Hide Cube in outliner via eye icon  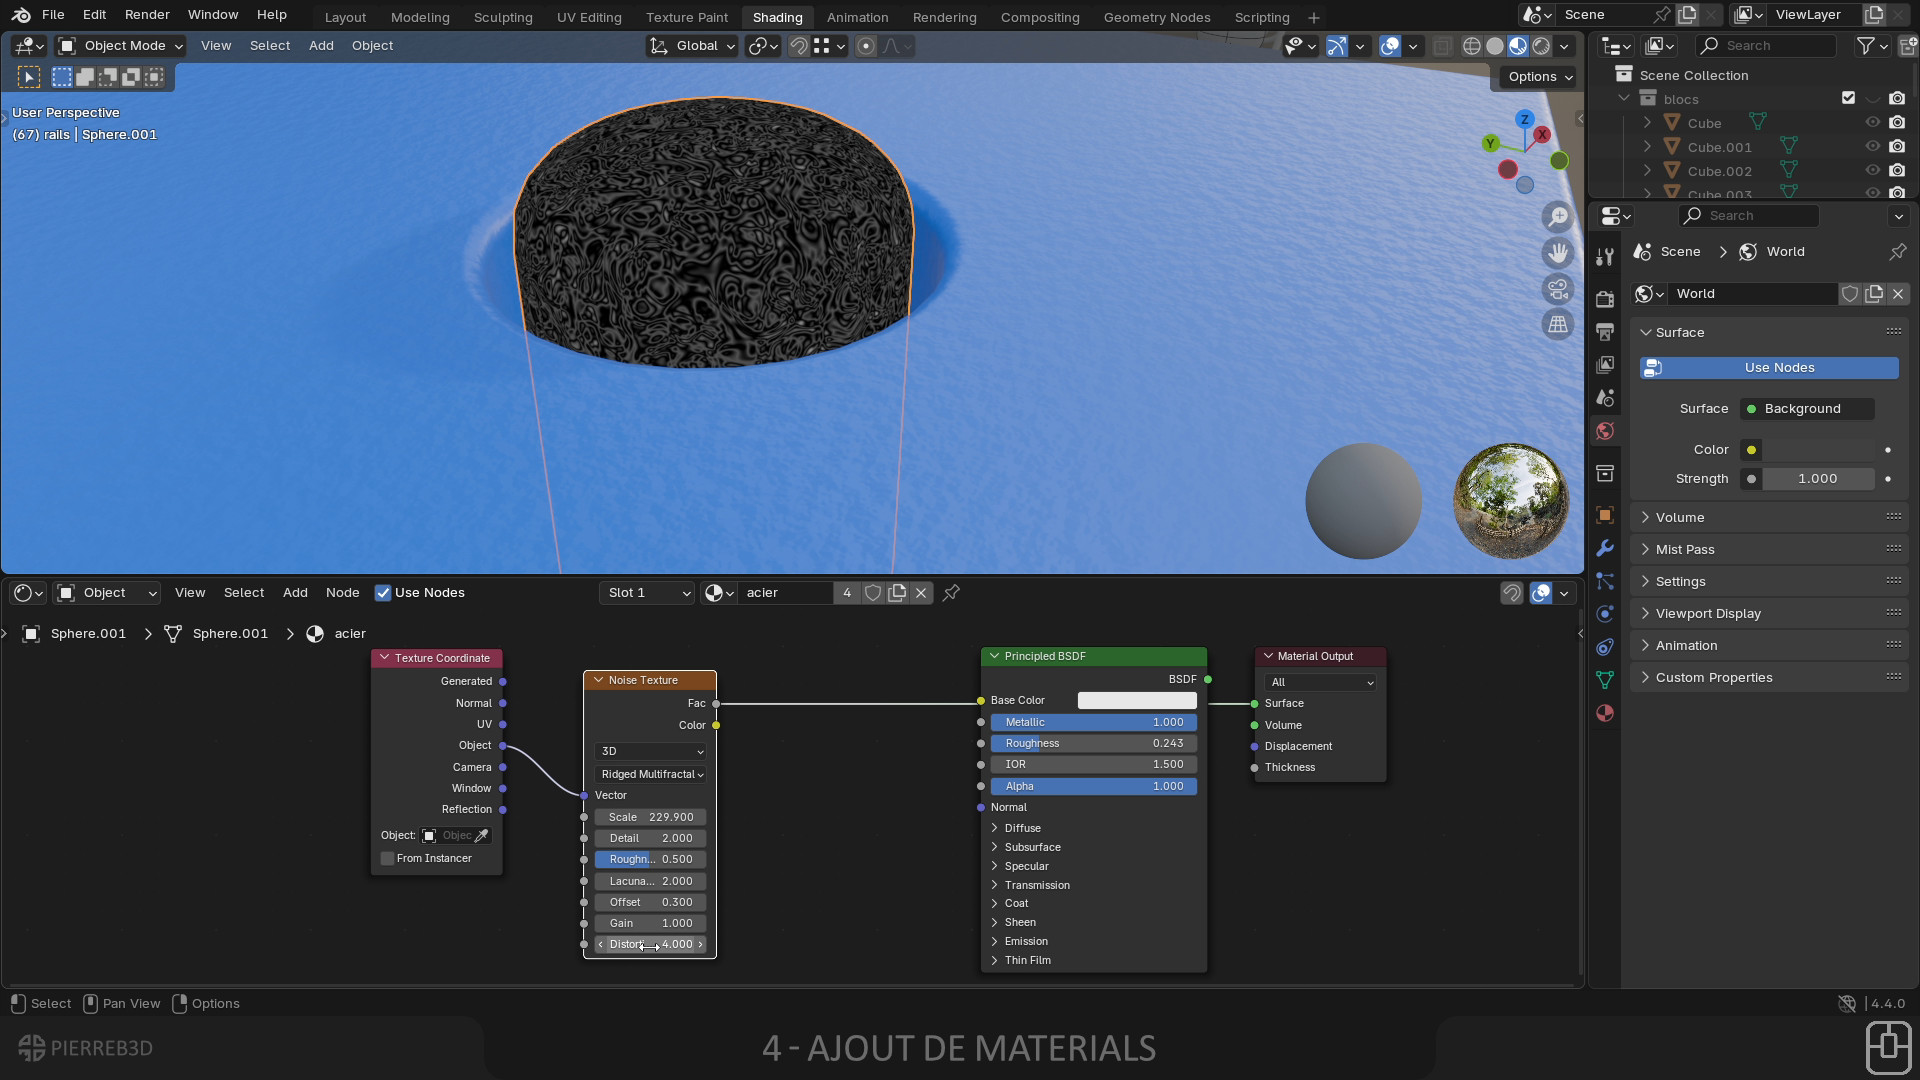tap(1873, 123)
